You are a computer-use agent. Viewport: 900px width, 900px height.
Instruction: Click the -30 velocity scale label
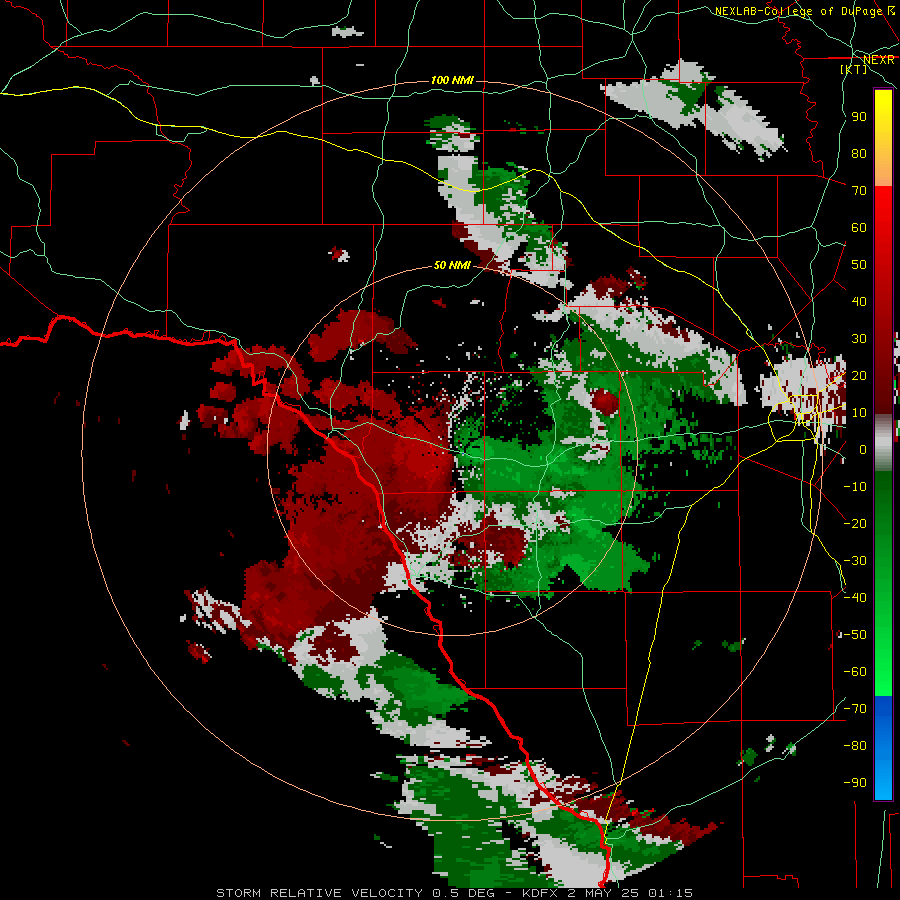(855, 561)
